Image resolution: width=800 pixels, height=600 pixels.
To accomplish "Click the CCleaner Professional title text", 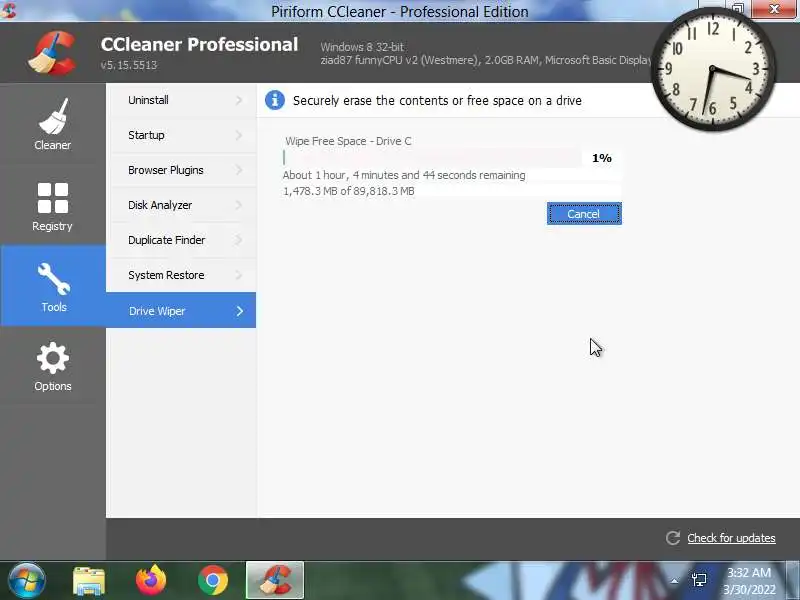I will 199,44.
